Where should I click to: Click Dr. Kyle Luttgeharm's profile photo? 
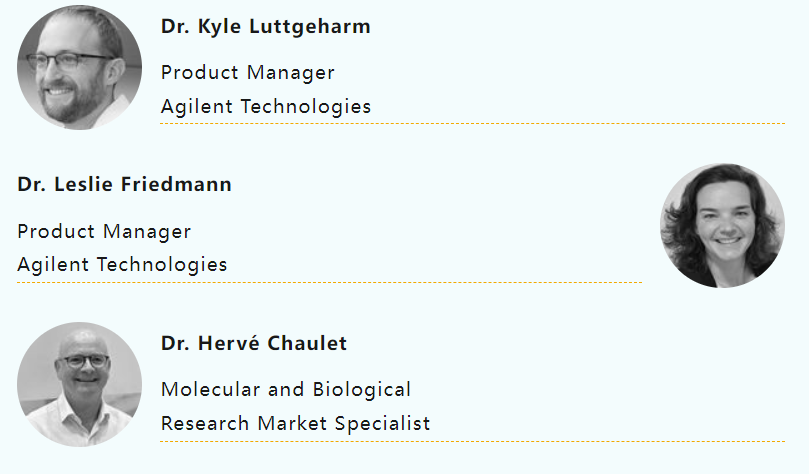[x=79, y=68]
